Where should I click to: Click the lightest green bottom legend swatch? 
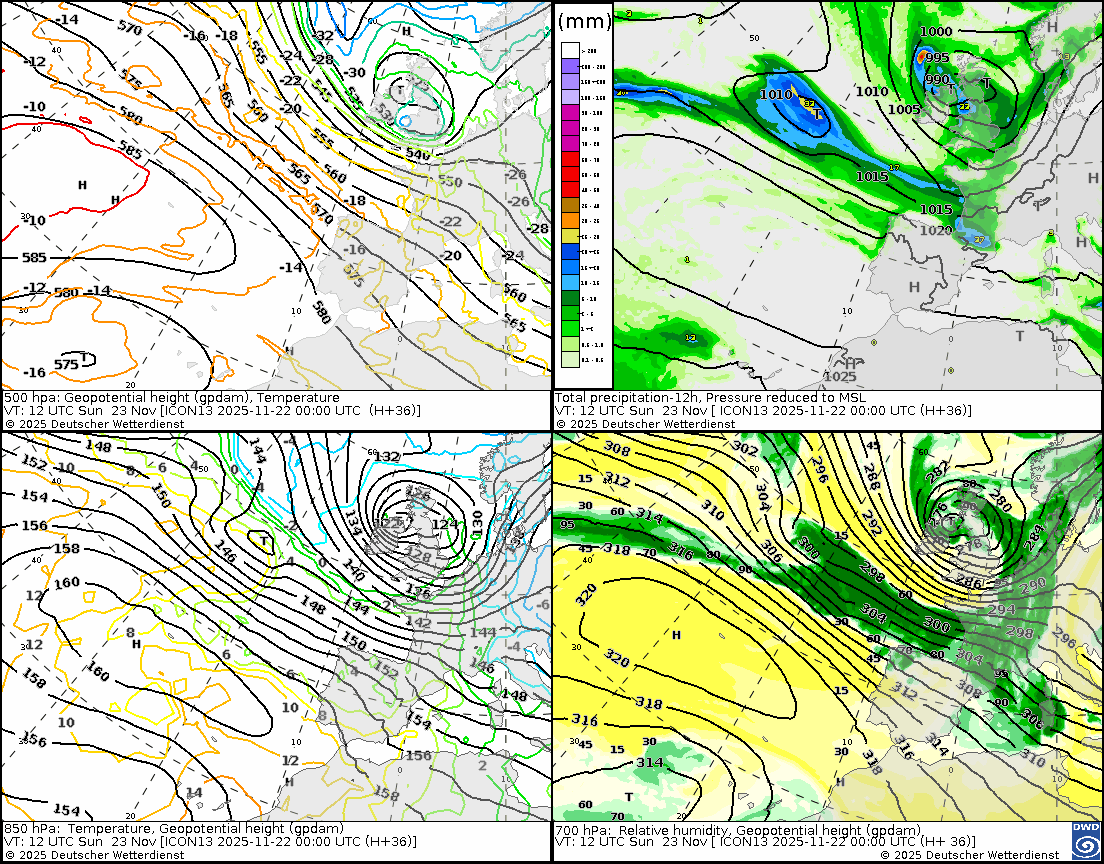[x=570, y=358]
